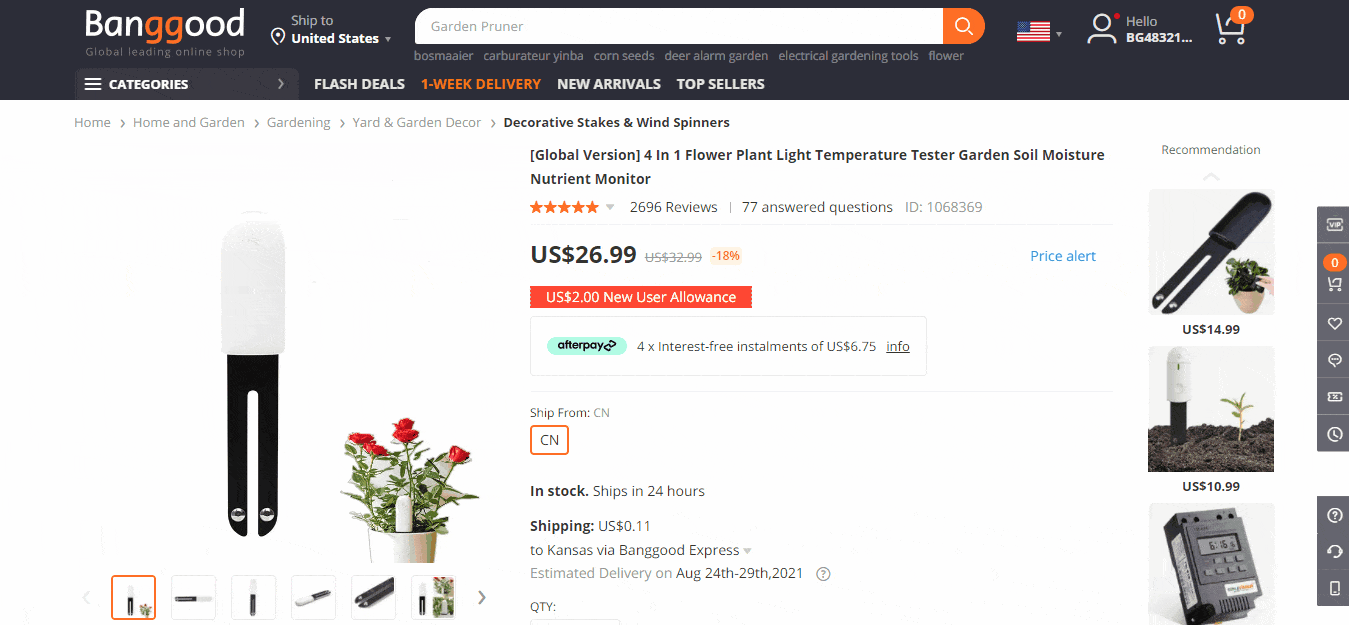Click the help question mark sidebar icon
The image size is (1349, 625).
tap(1334, 515)
